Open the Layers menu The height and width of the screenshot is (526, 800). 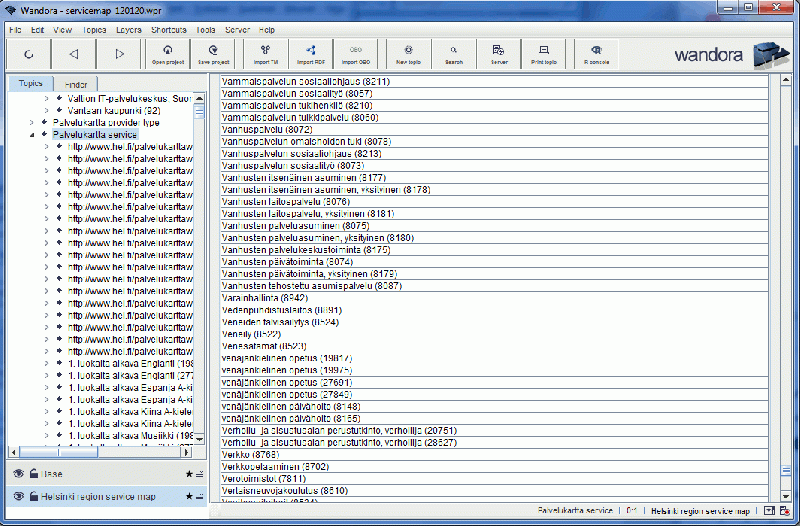point(129,30)
